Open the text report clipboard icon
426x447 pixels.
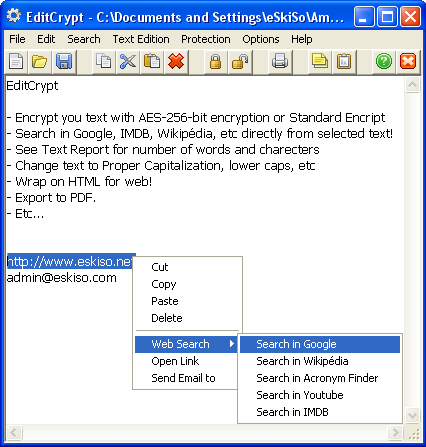(x=344, y=62)
